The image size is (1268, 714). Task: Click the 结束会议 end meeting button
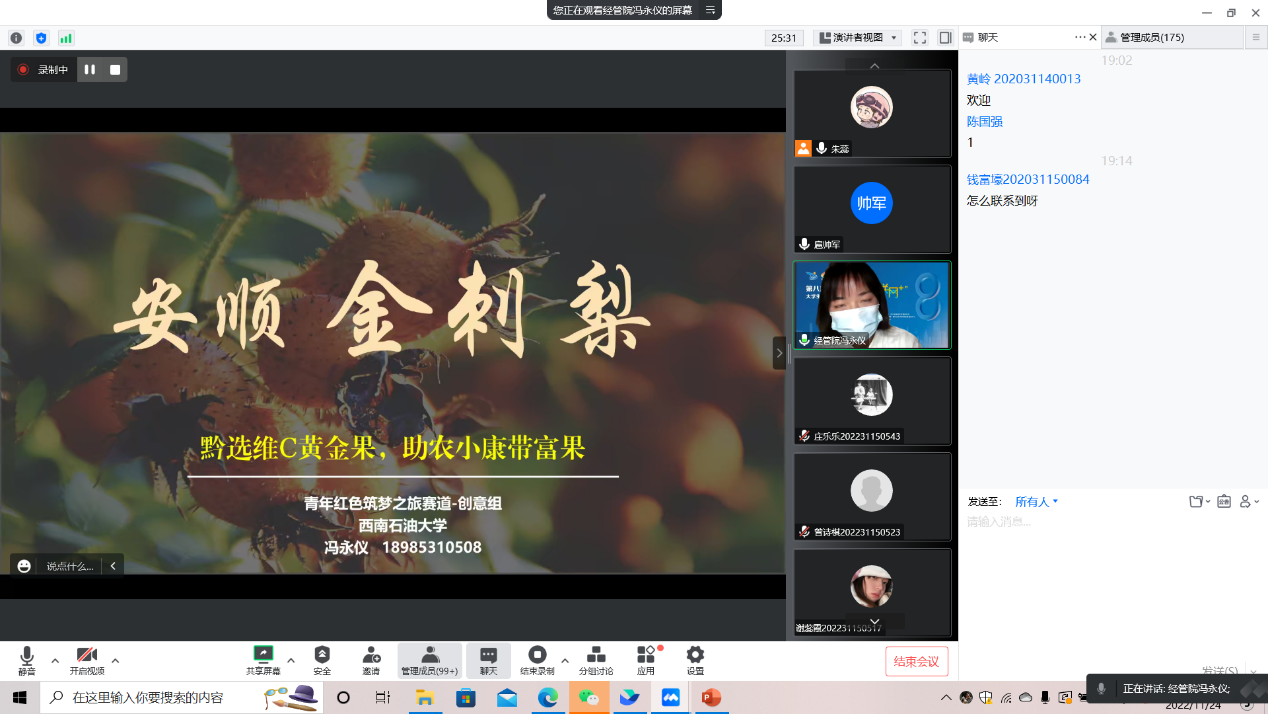coord(916,661)
